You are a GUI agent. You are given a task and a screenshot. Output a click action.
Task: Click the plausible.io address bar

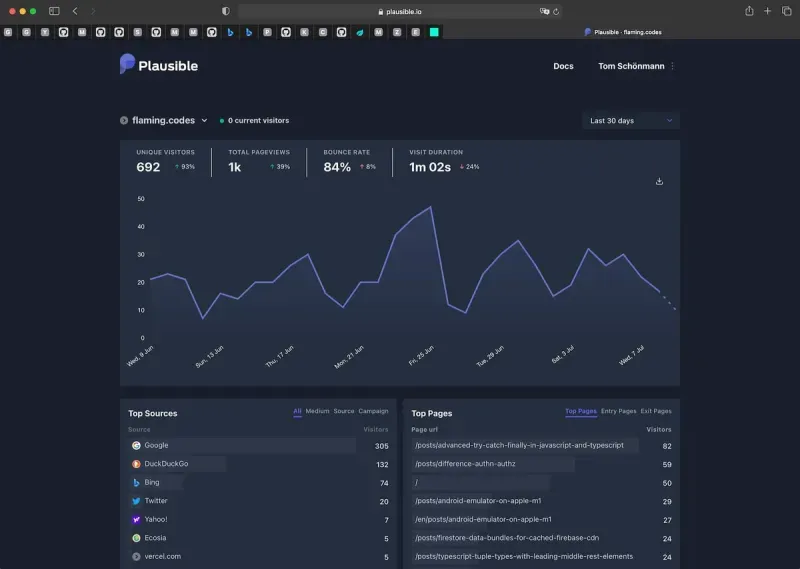tap(400, 11)
